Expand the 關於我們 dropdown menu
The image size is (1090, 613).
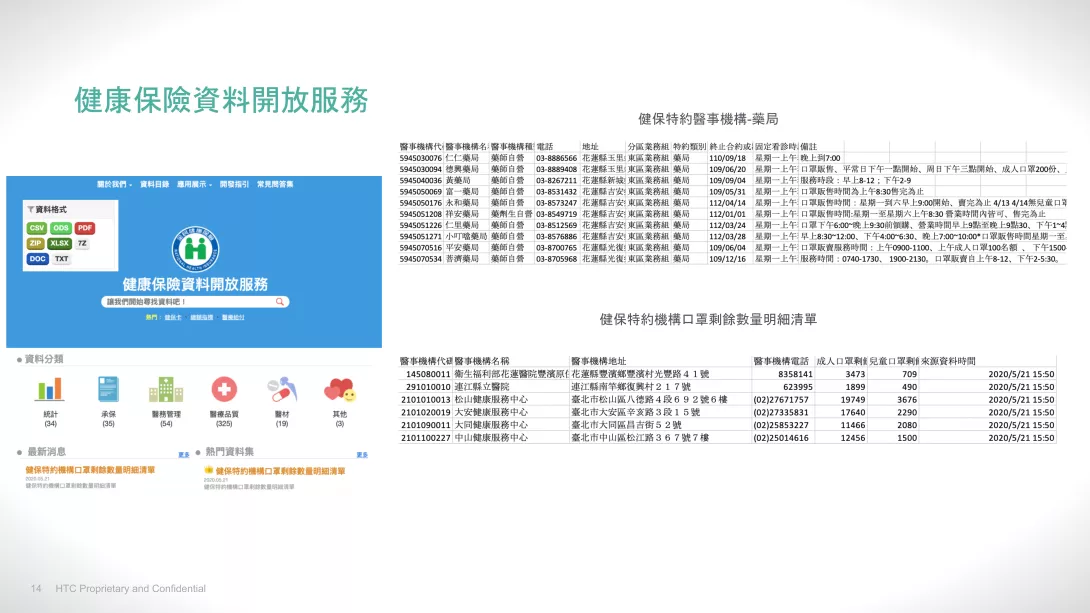pos(114,184)
